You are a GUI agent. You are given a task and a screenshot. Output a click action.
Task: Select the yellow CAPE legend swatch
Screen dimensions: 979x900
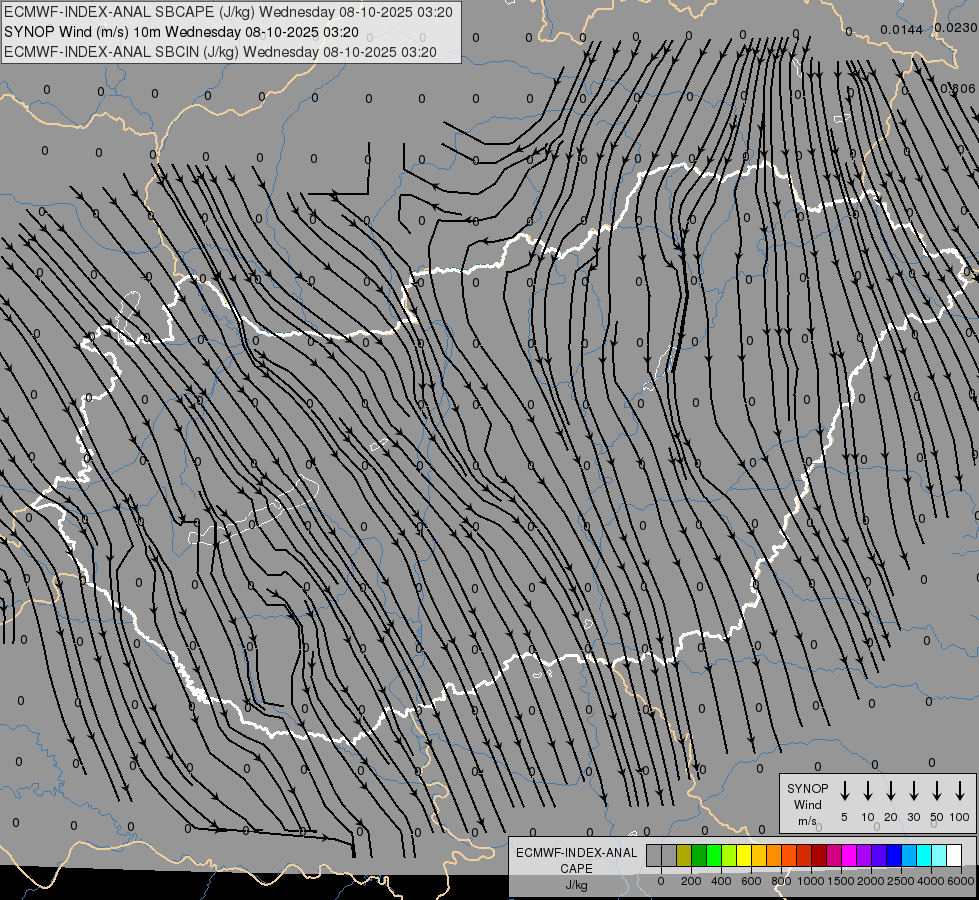point(744,855)
